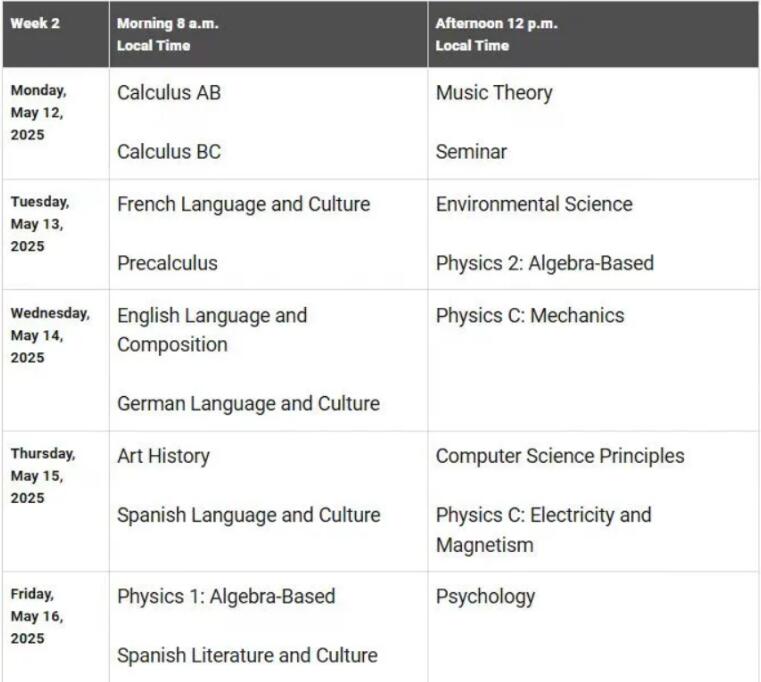Select the Monday, May 12, 2025 cell
Screen dimensions: 761x682
click(39, 112)
